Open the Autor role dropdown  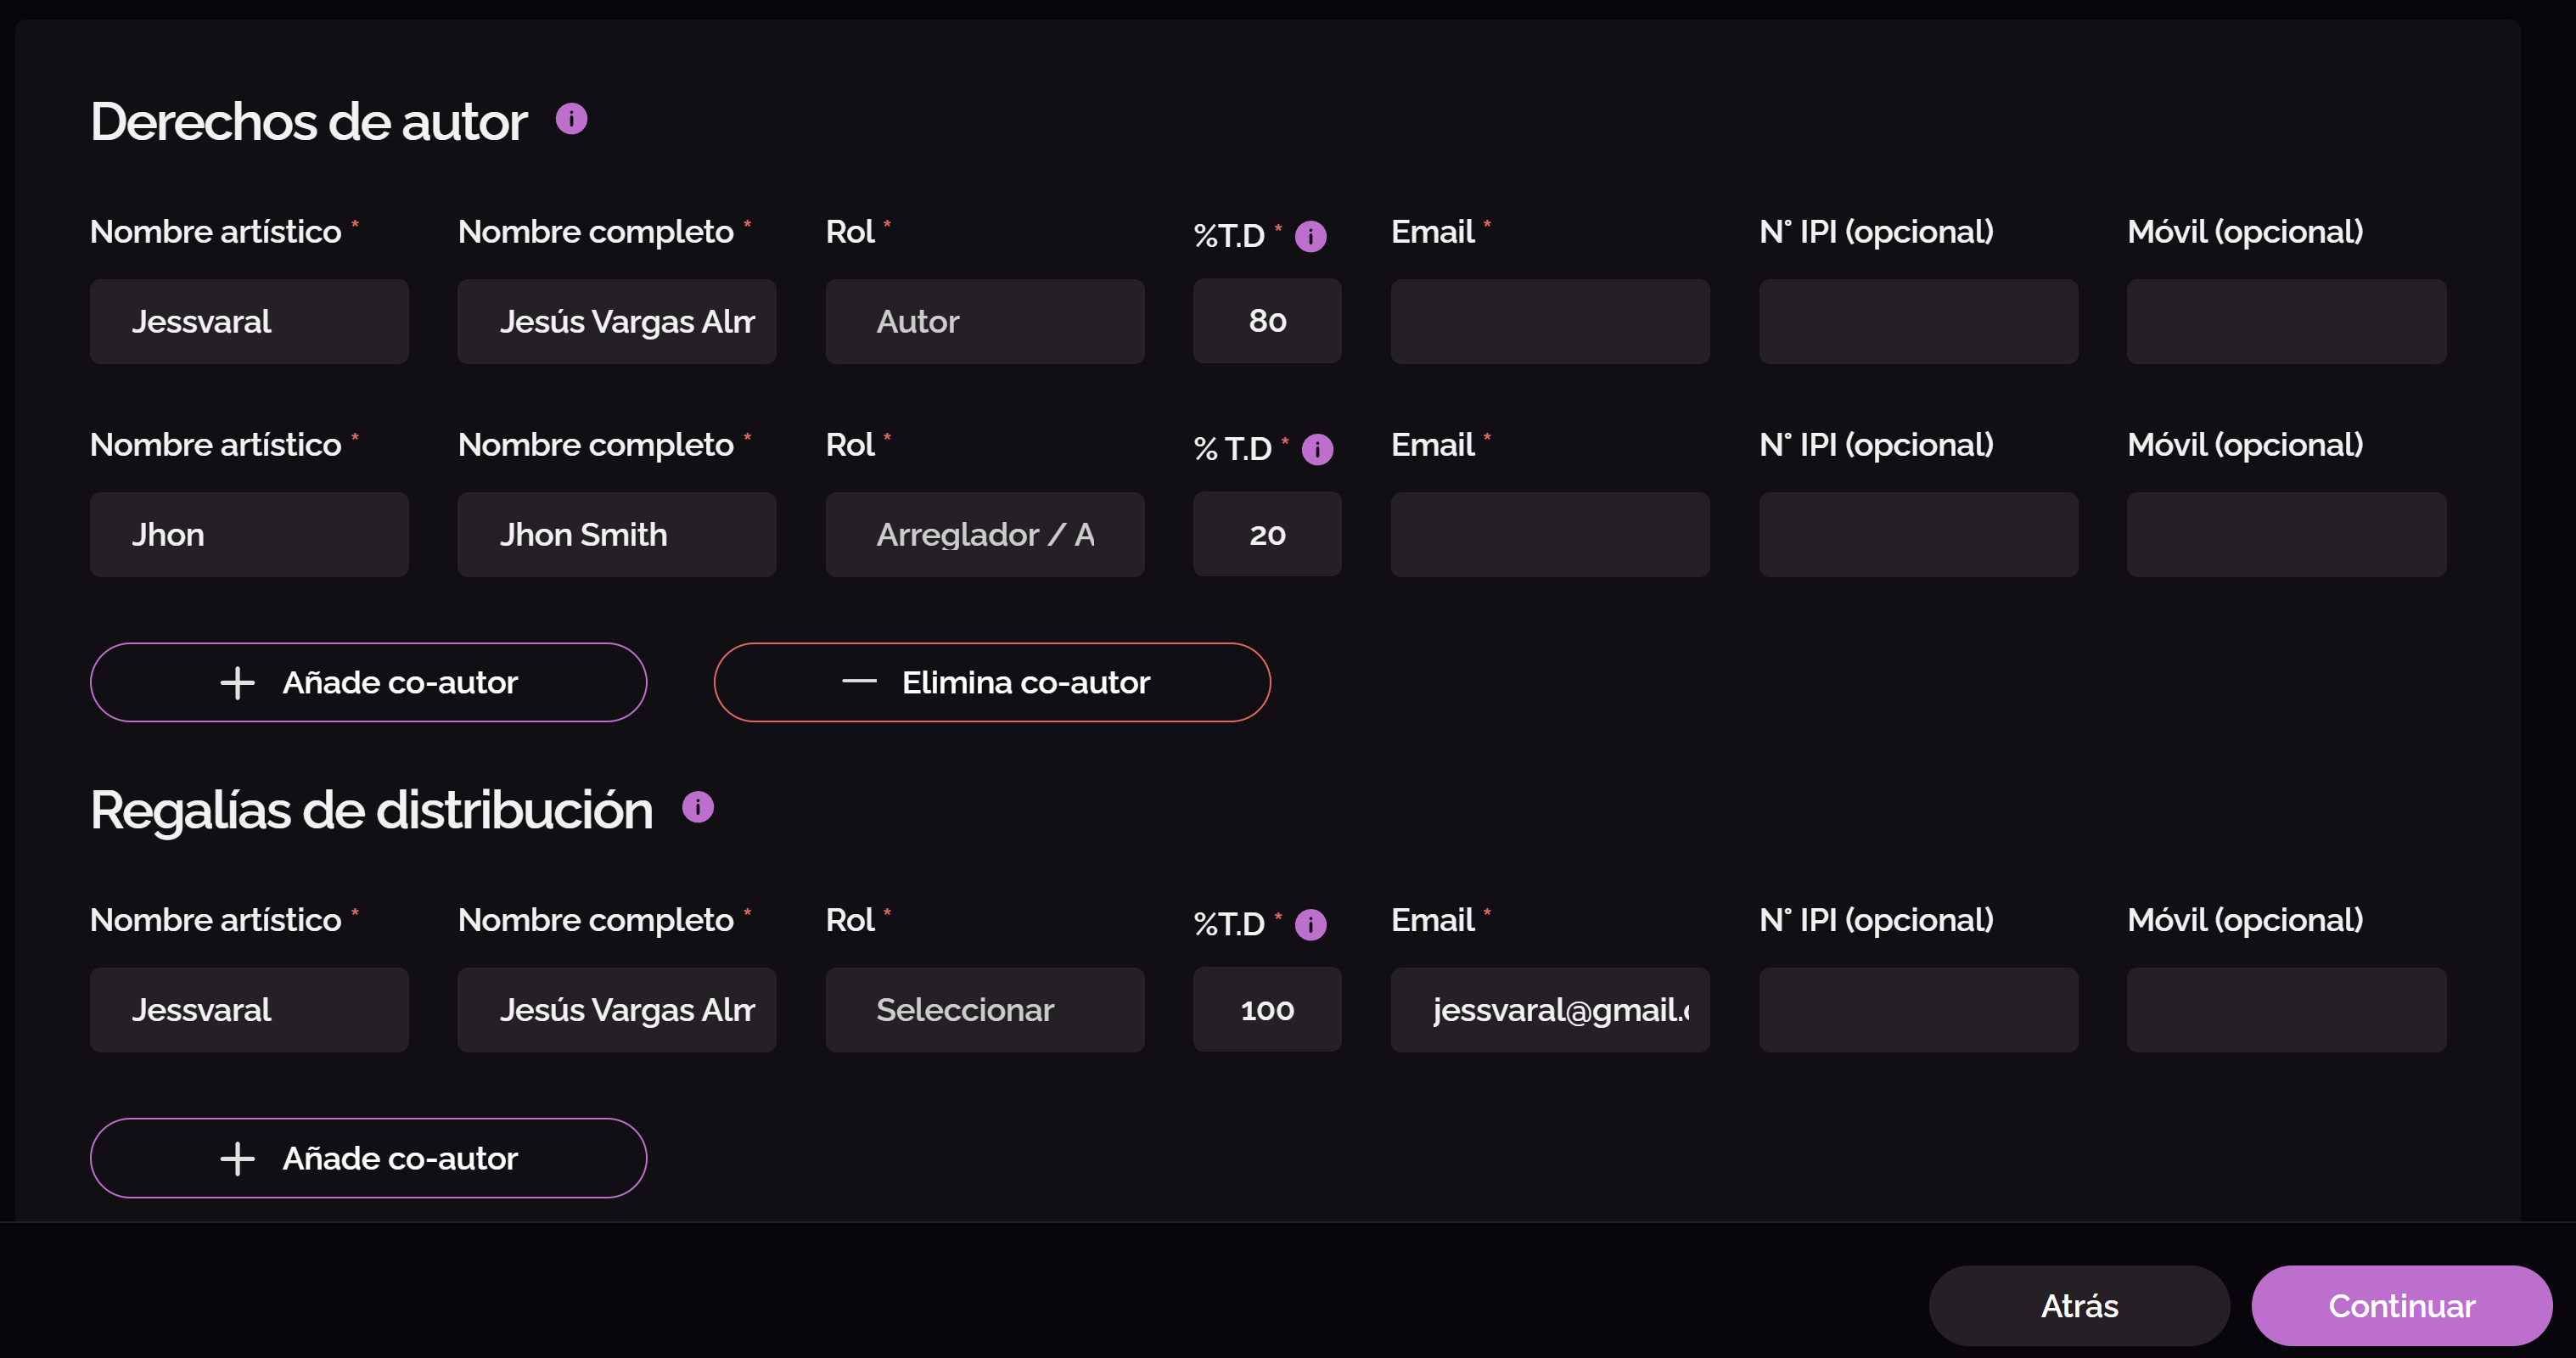(984, 321)
